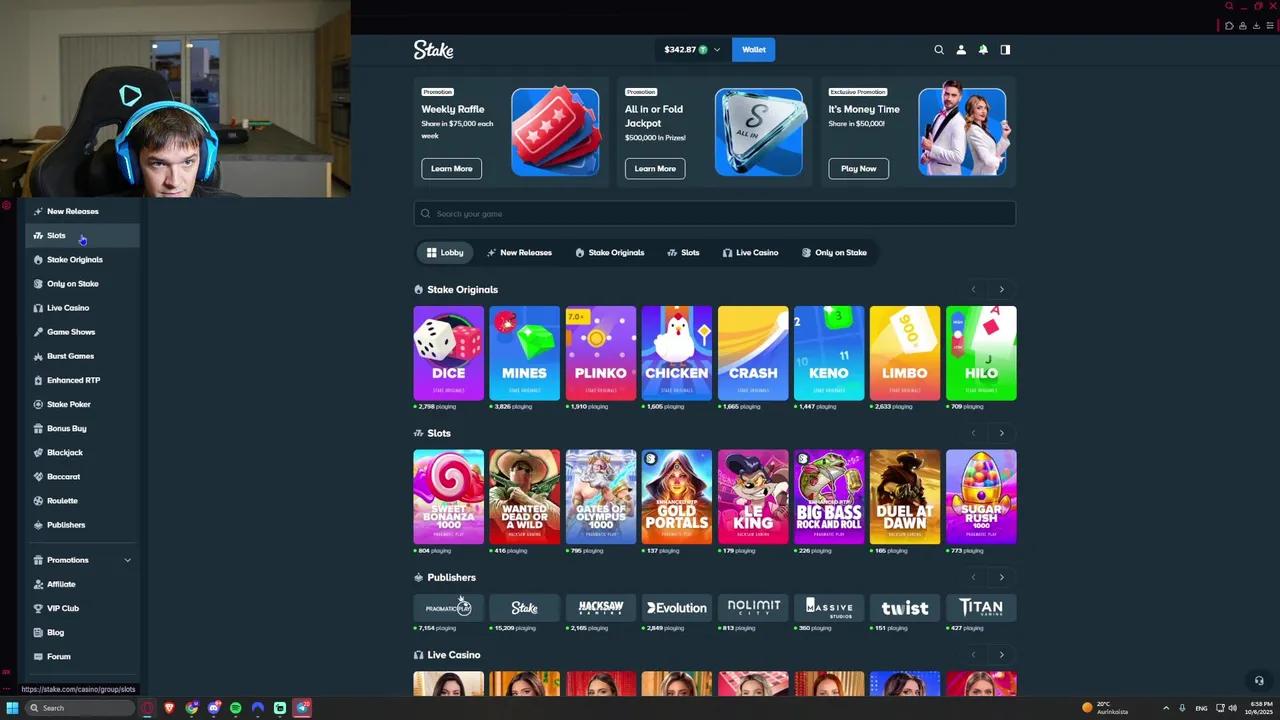Open Blackjack in the sidebar
This screenshot has width=1280, height=720.
(83, 452)
